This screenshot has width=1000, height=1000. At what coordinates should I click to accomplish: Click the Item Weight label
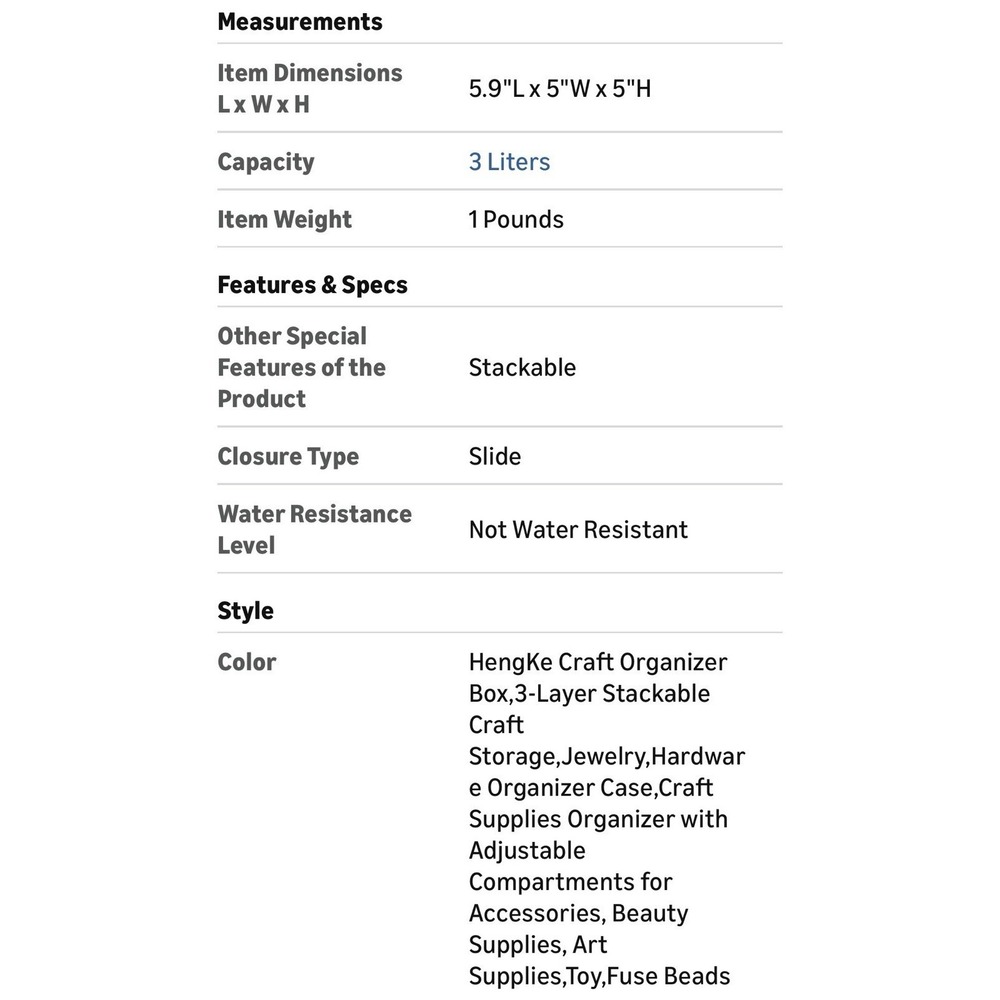(x=284, y=219)
